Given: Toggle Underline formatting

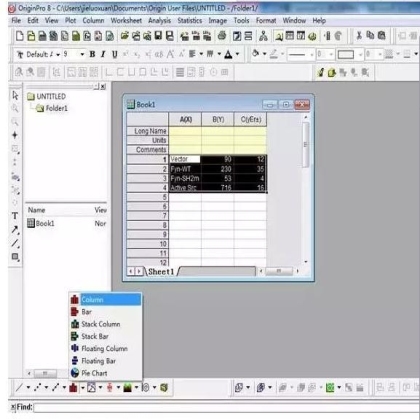Looking at the screenshot, I should 115,54.
